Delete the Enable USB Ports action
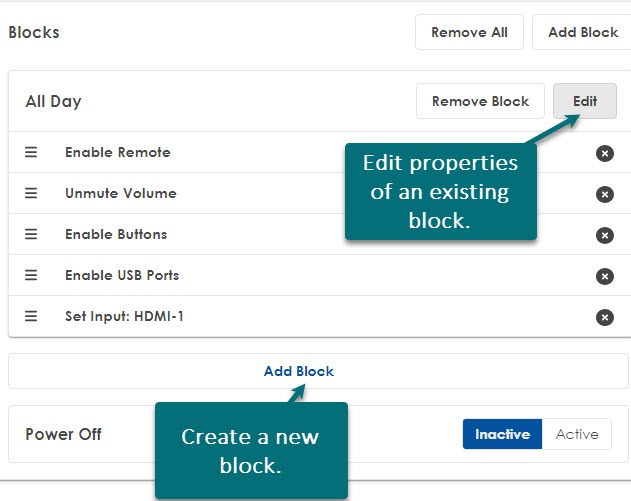This screenshot has width=631, height=501. click(604, 276)
